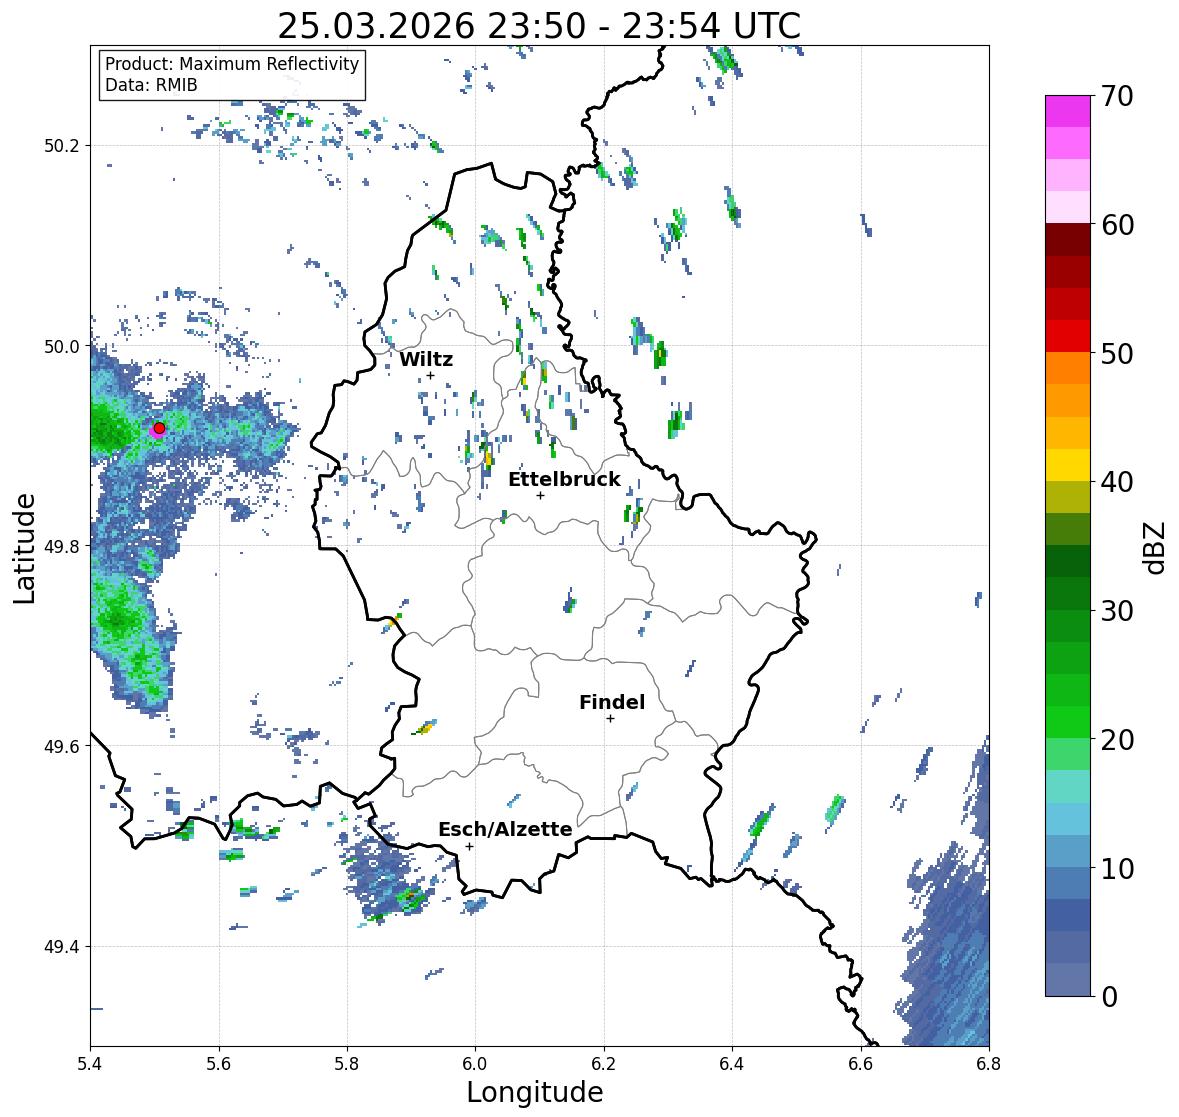
Task: Click the 49.8 latitude tick label
Action: [x=62, y=546]
